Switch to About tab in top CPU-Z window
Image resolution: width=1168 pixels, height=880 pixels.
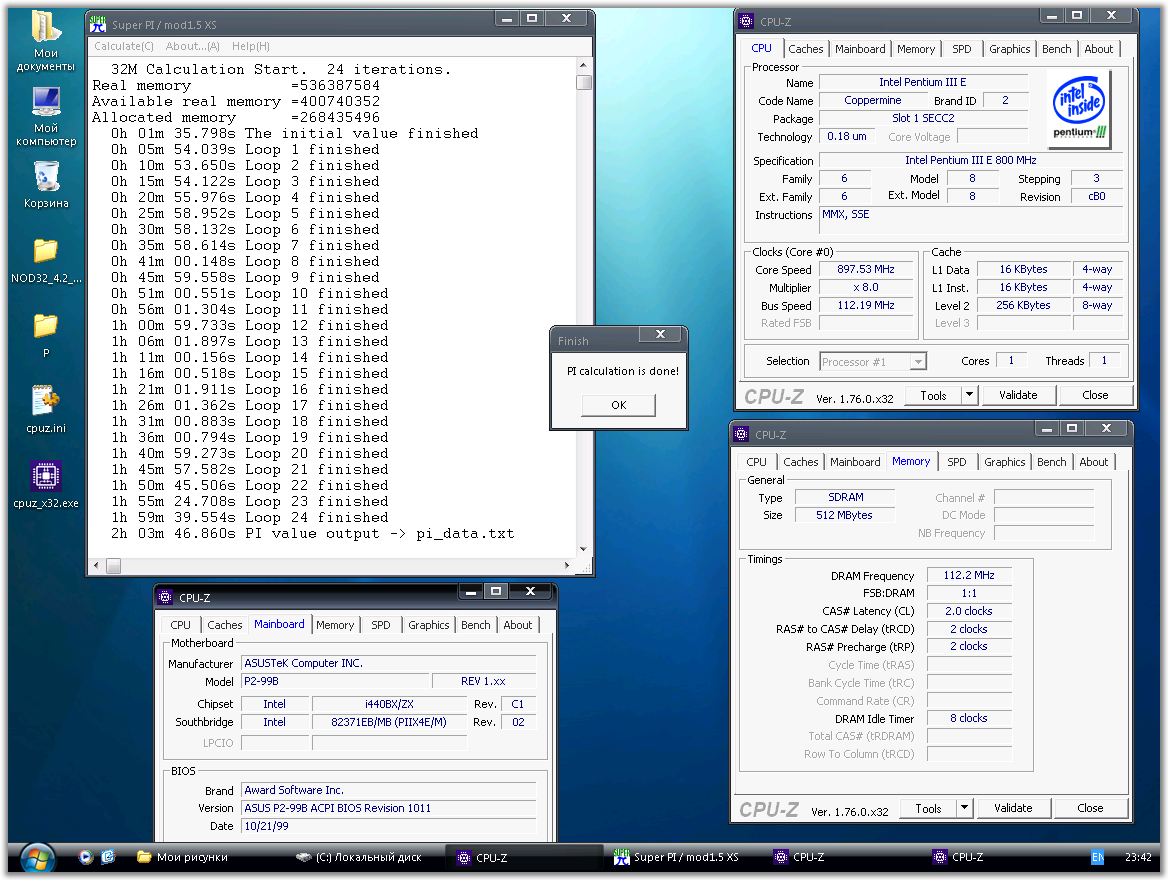coord(1098,49)
